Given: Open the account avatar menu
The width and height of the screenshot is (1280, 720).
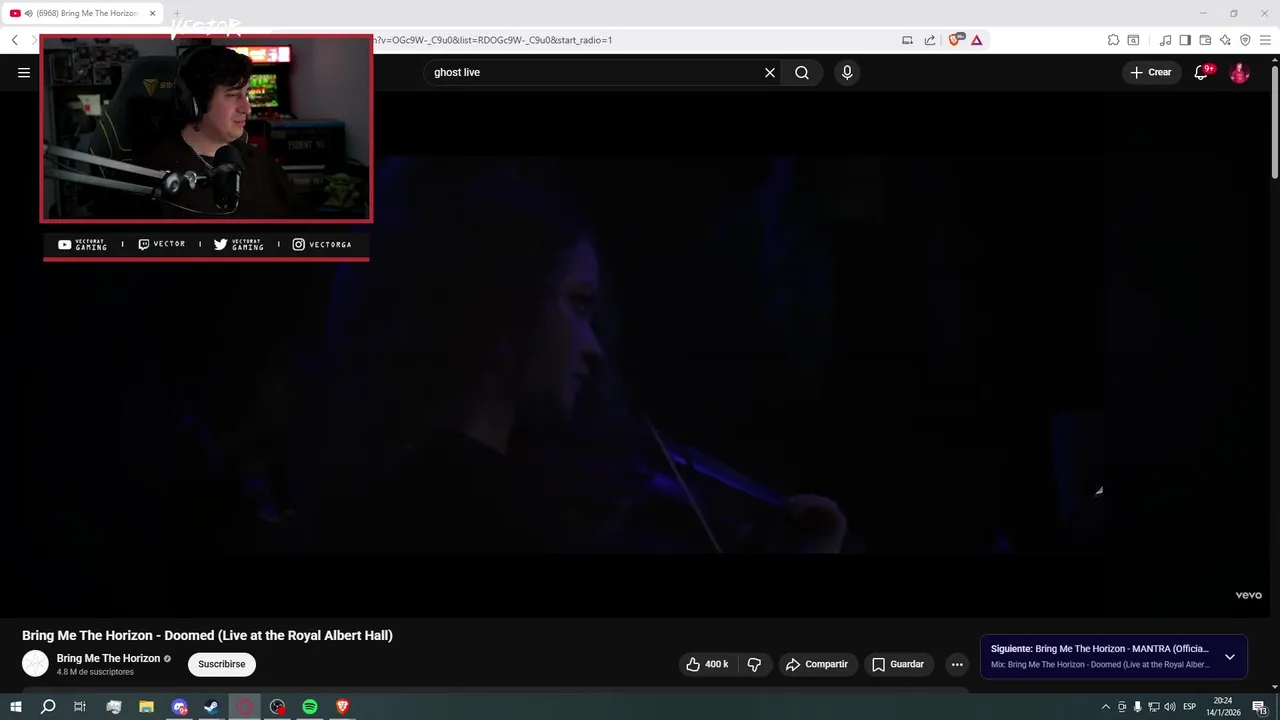Looking at the screenshot, I should 1239,72.
